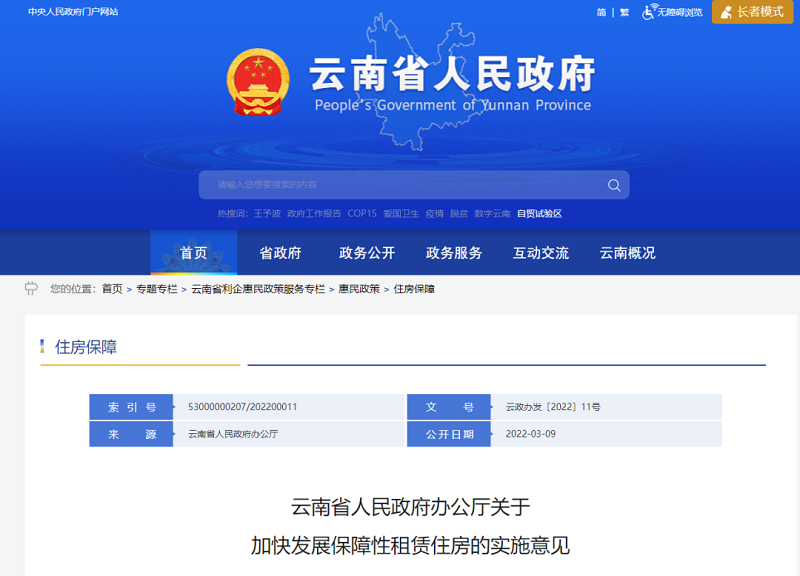The image size is (800, 576).
Task: Open the 省政府 menu
Action: click(x=280, y=253)
